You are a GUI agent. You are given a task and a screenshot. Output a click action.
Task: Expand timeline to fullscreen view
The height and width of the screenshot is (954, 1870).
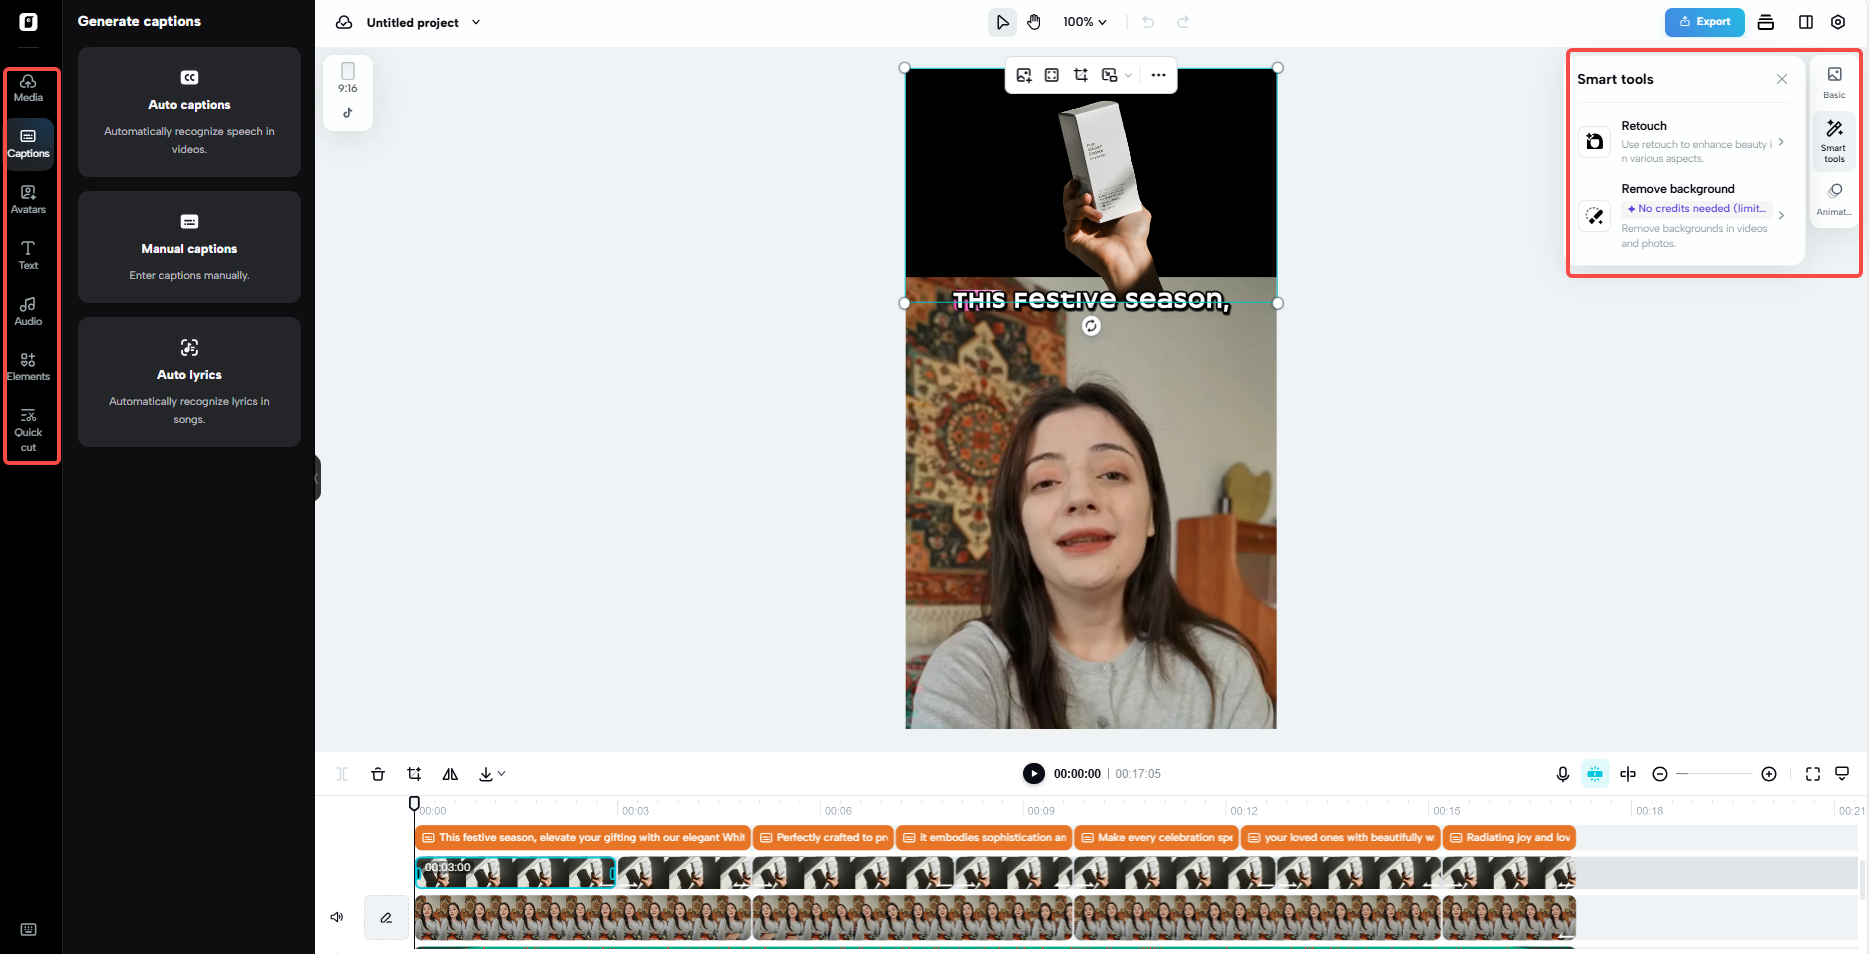tap(1813, 774)
